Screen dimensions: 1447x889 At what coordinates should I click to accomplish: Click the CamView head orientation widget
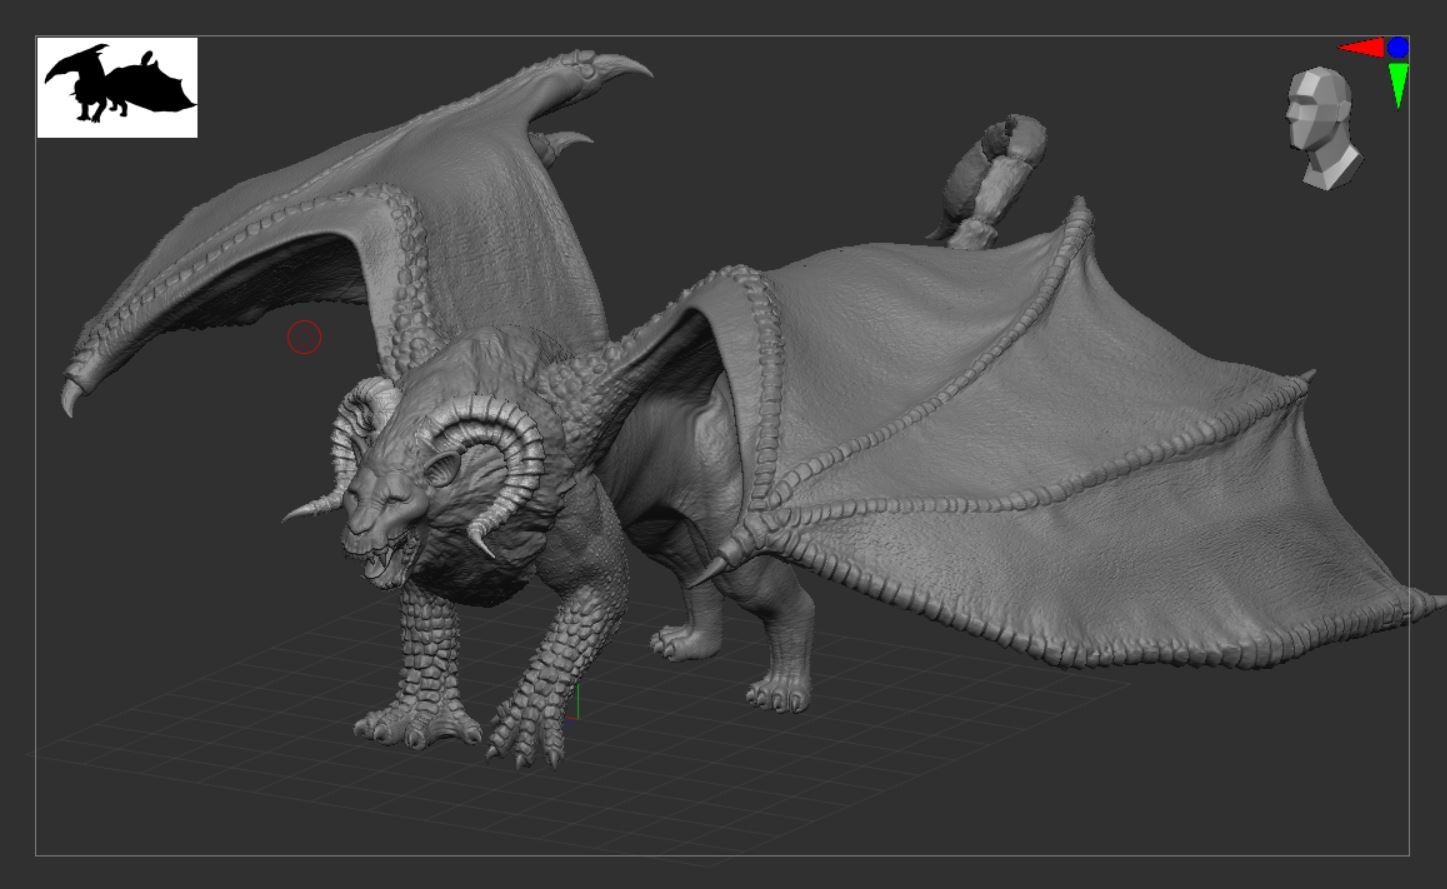1323,128
